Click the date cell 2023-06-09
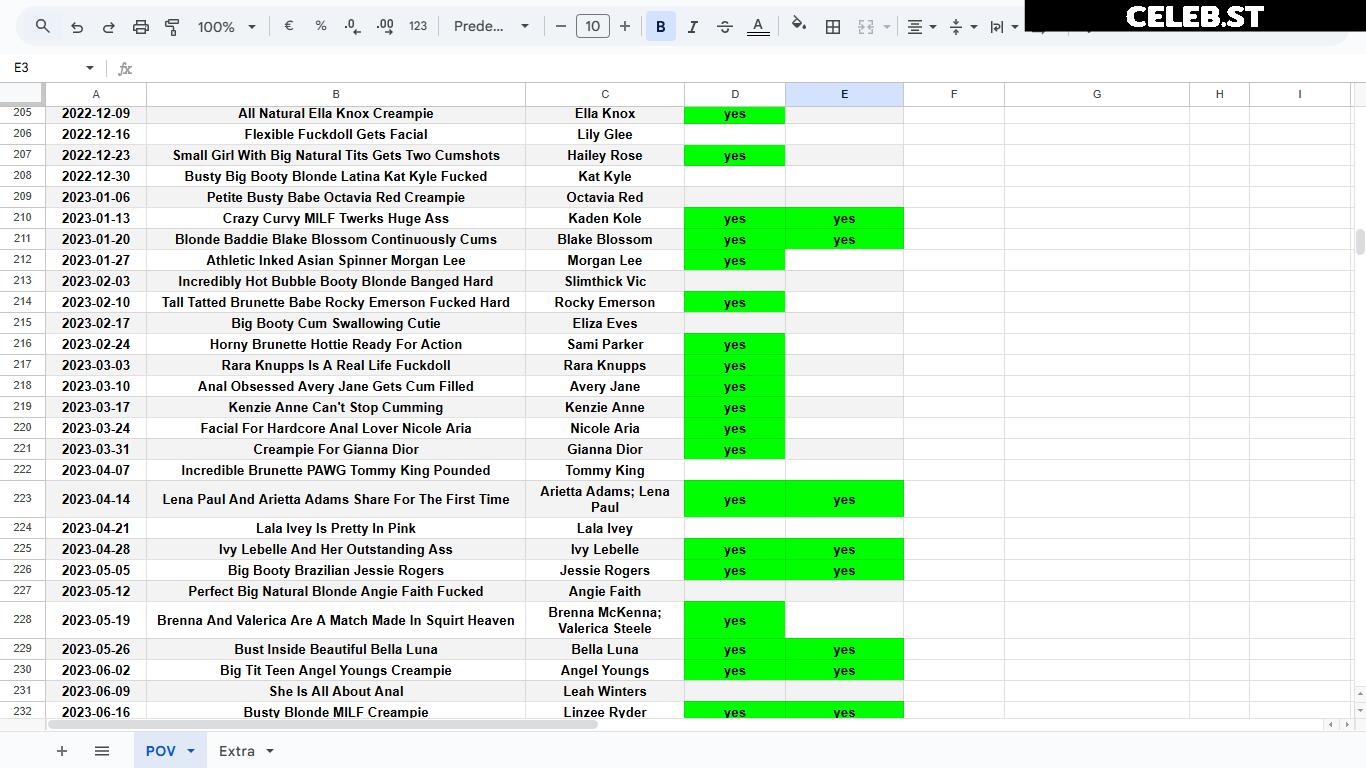Image resolution: width=1366 pixels, height=768 pixels. click(96, 691)
